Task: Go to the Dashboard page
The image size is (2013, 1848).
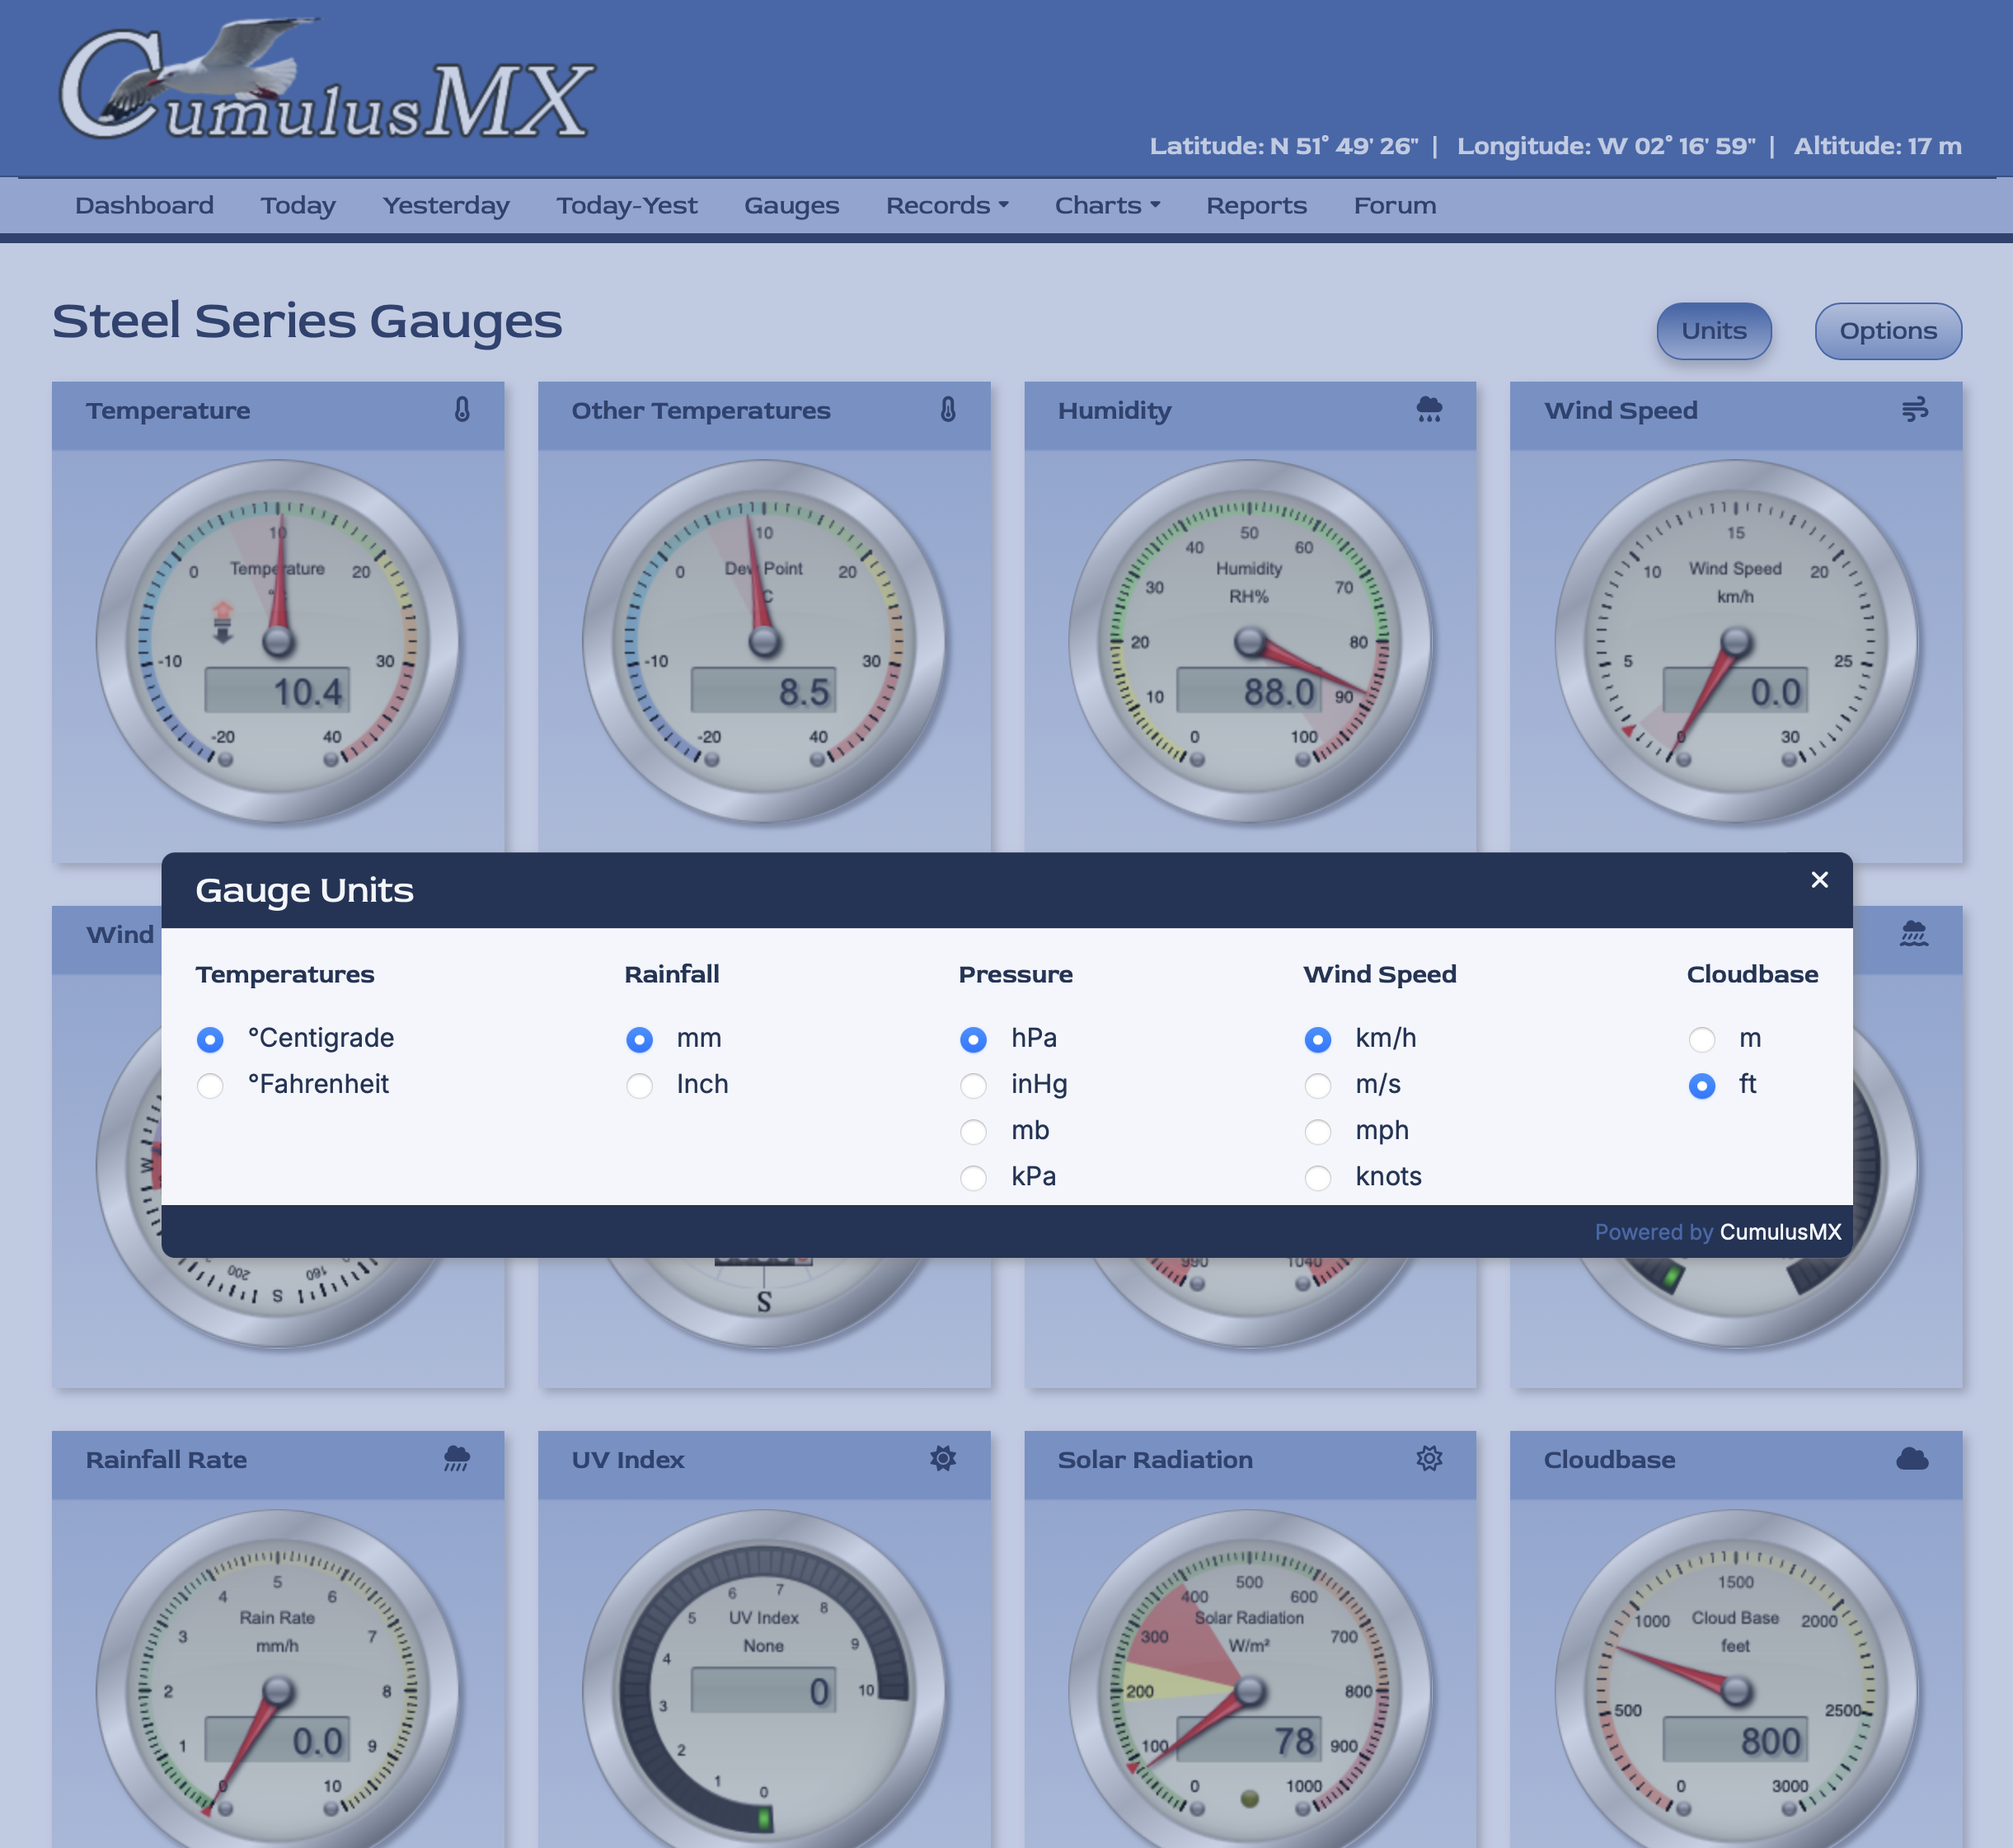Action: [144, 205]
